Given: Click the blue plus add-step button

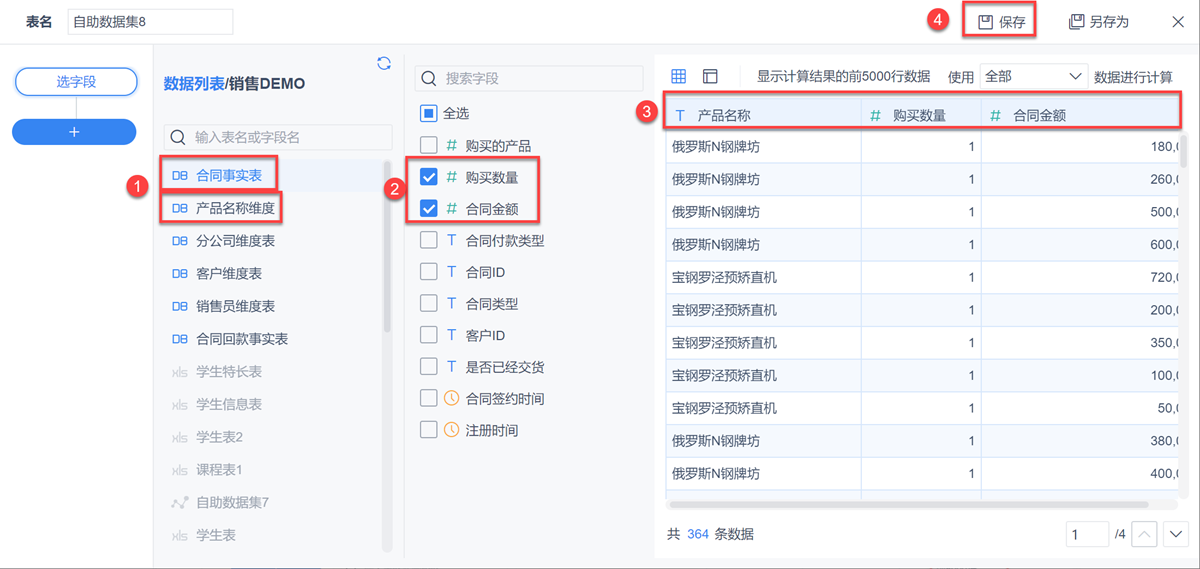Looking at the screenshot, I should [x=74, y=131].
